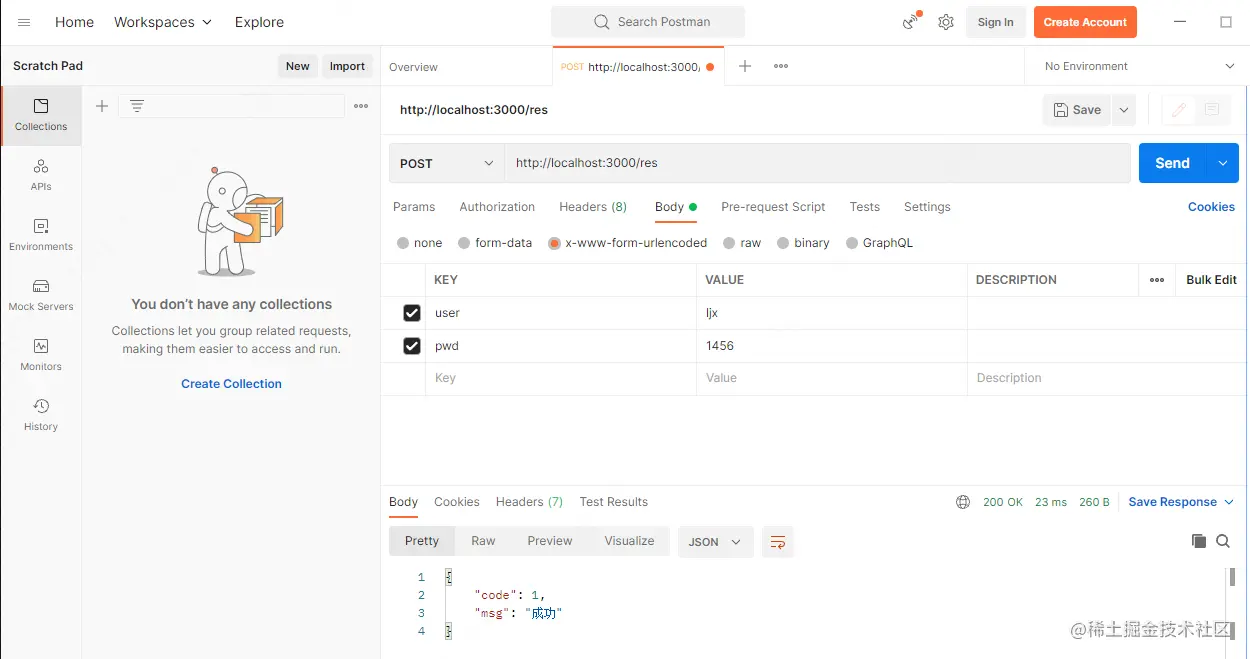
Task: Click the Import button
Action: 347,66
